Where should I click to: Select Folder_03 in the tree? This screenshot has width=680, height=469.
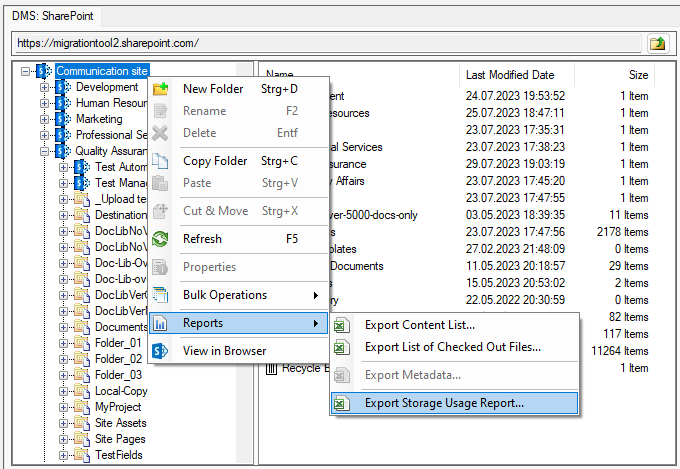(118, 375)
